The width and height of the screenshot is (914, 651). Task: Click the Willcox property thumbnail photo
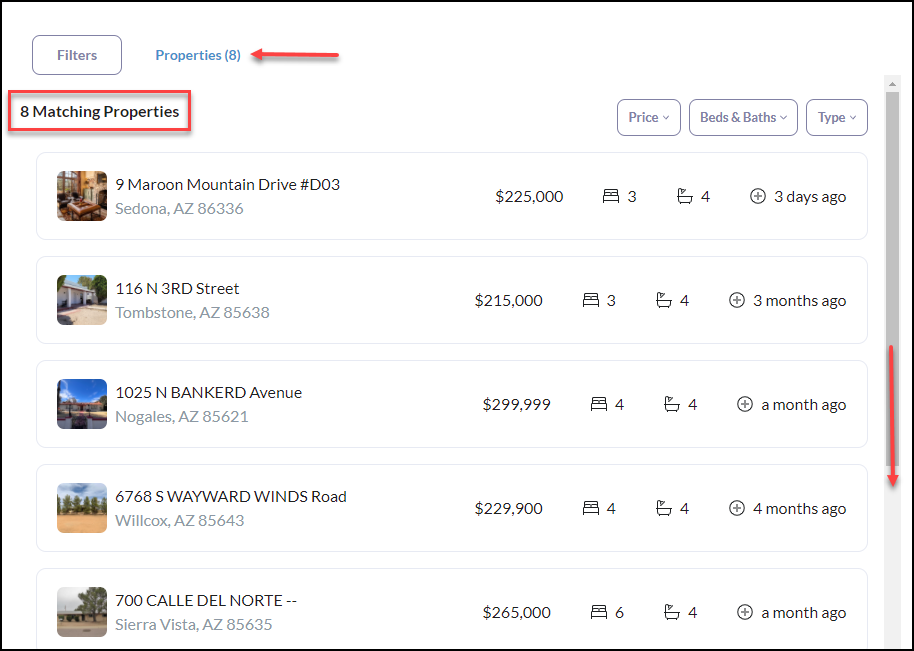click(82, 508)
